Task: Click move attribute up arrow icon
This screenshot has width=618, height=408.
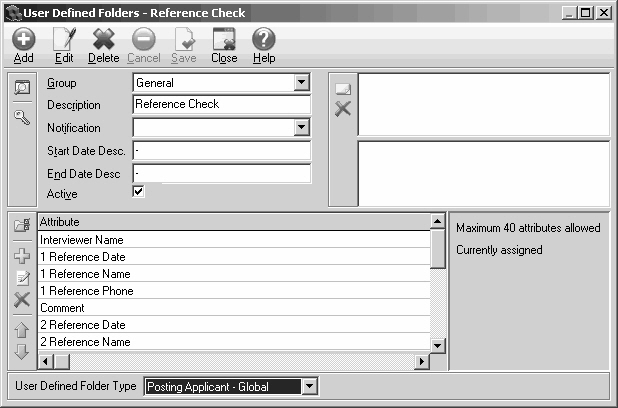Action: tap(21, 329)
